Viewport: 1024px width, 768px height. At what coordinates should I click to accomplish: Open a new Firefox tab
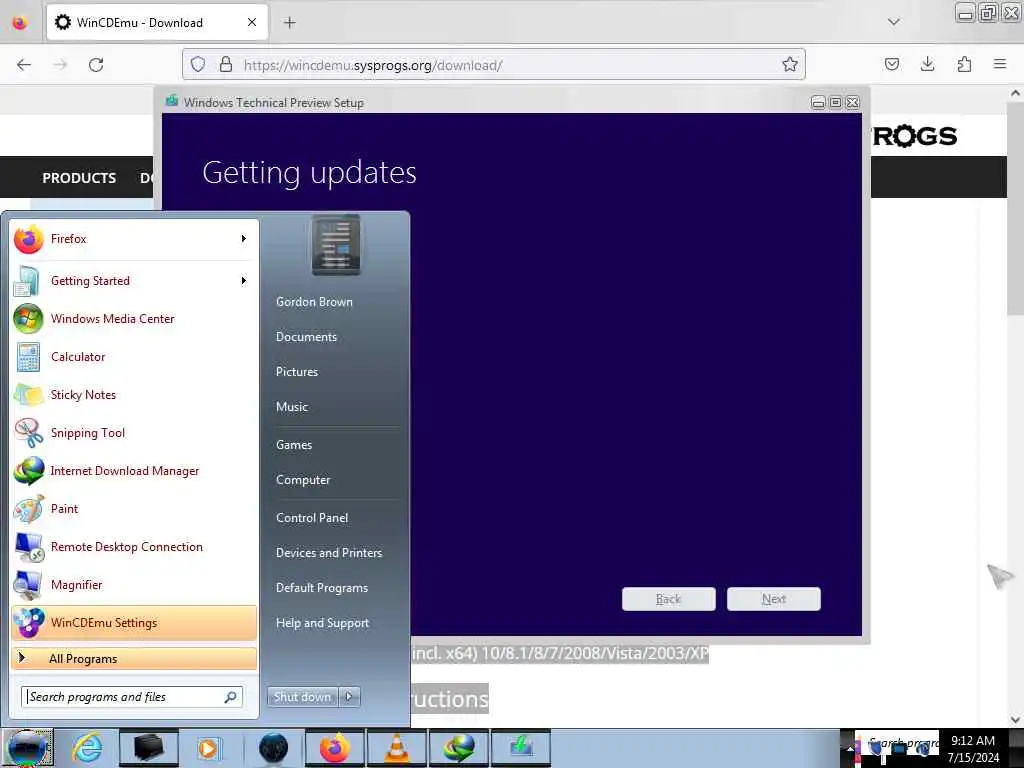click(x=290, y=23)
